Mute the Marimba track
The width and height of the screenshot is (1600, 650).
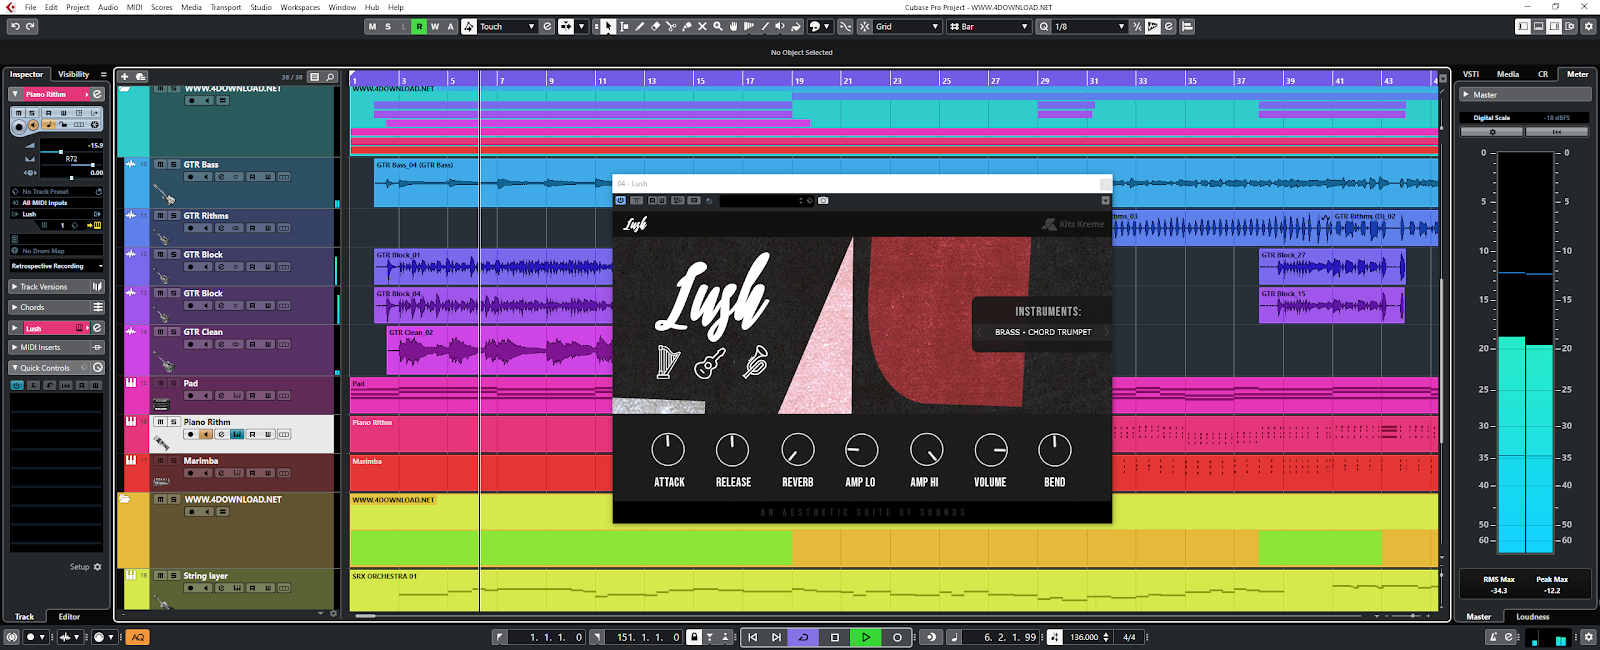160,461
